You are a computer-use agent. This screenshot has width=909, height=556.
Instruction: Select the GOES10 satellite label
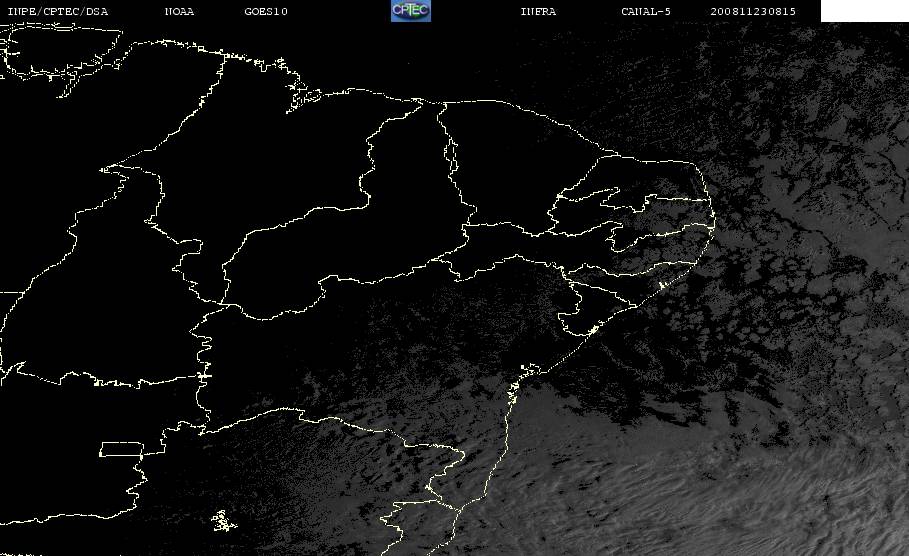[266, 12]
